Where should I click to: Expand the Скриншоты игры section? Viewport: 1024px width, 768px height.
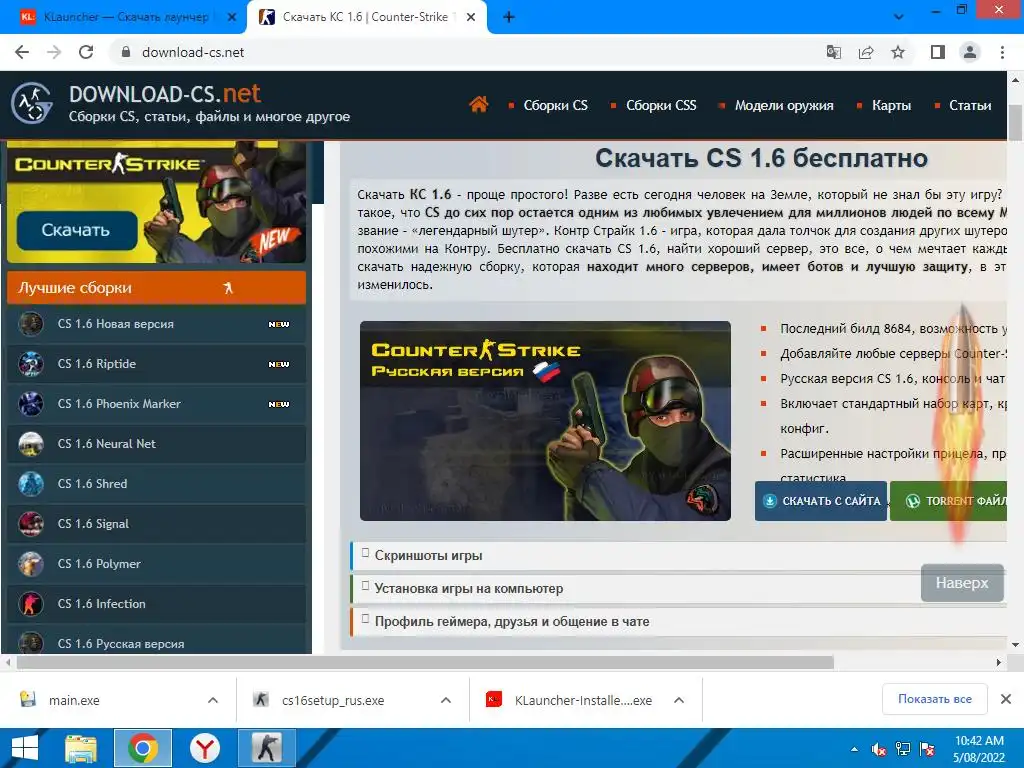point(678,555)
